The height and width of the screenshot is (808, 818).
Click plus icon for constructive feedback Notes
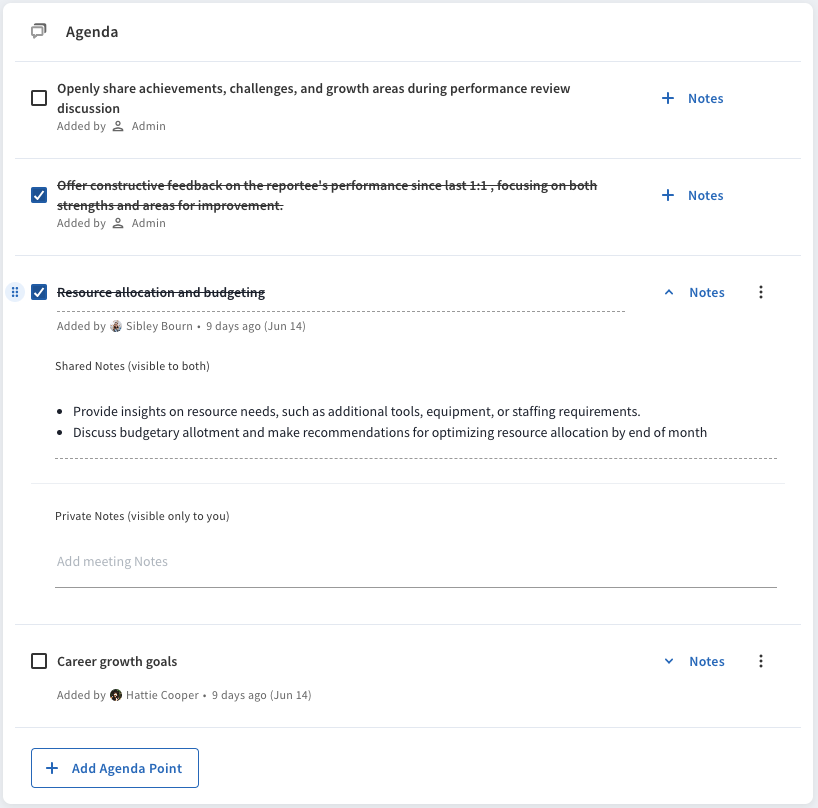[x=668, y=195]
